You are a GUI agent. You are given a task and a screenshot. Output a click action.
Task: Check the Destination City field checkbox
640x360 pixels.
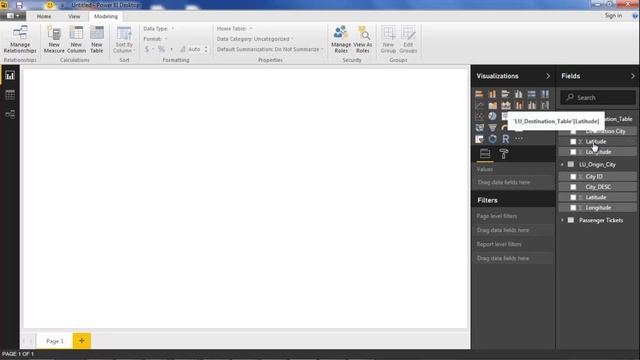click(x=573, y=131)
